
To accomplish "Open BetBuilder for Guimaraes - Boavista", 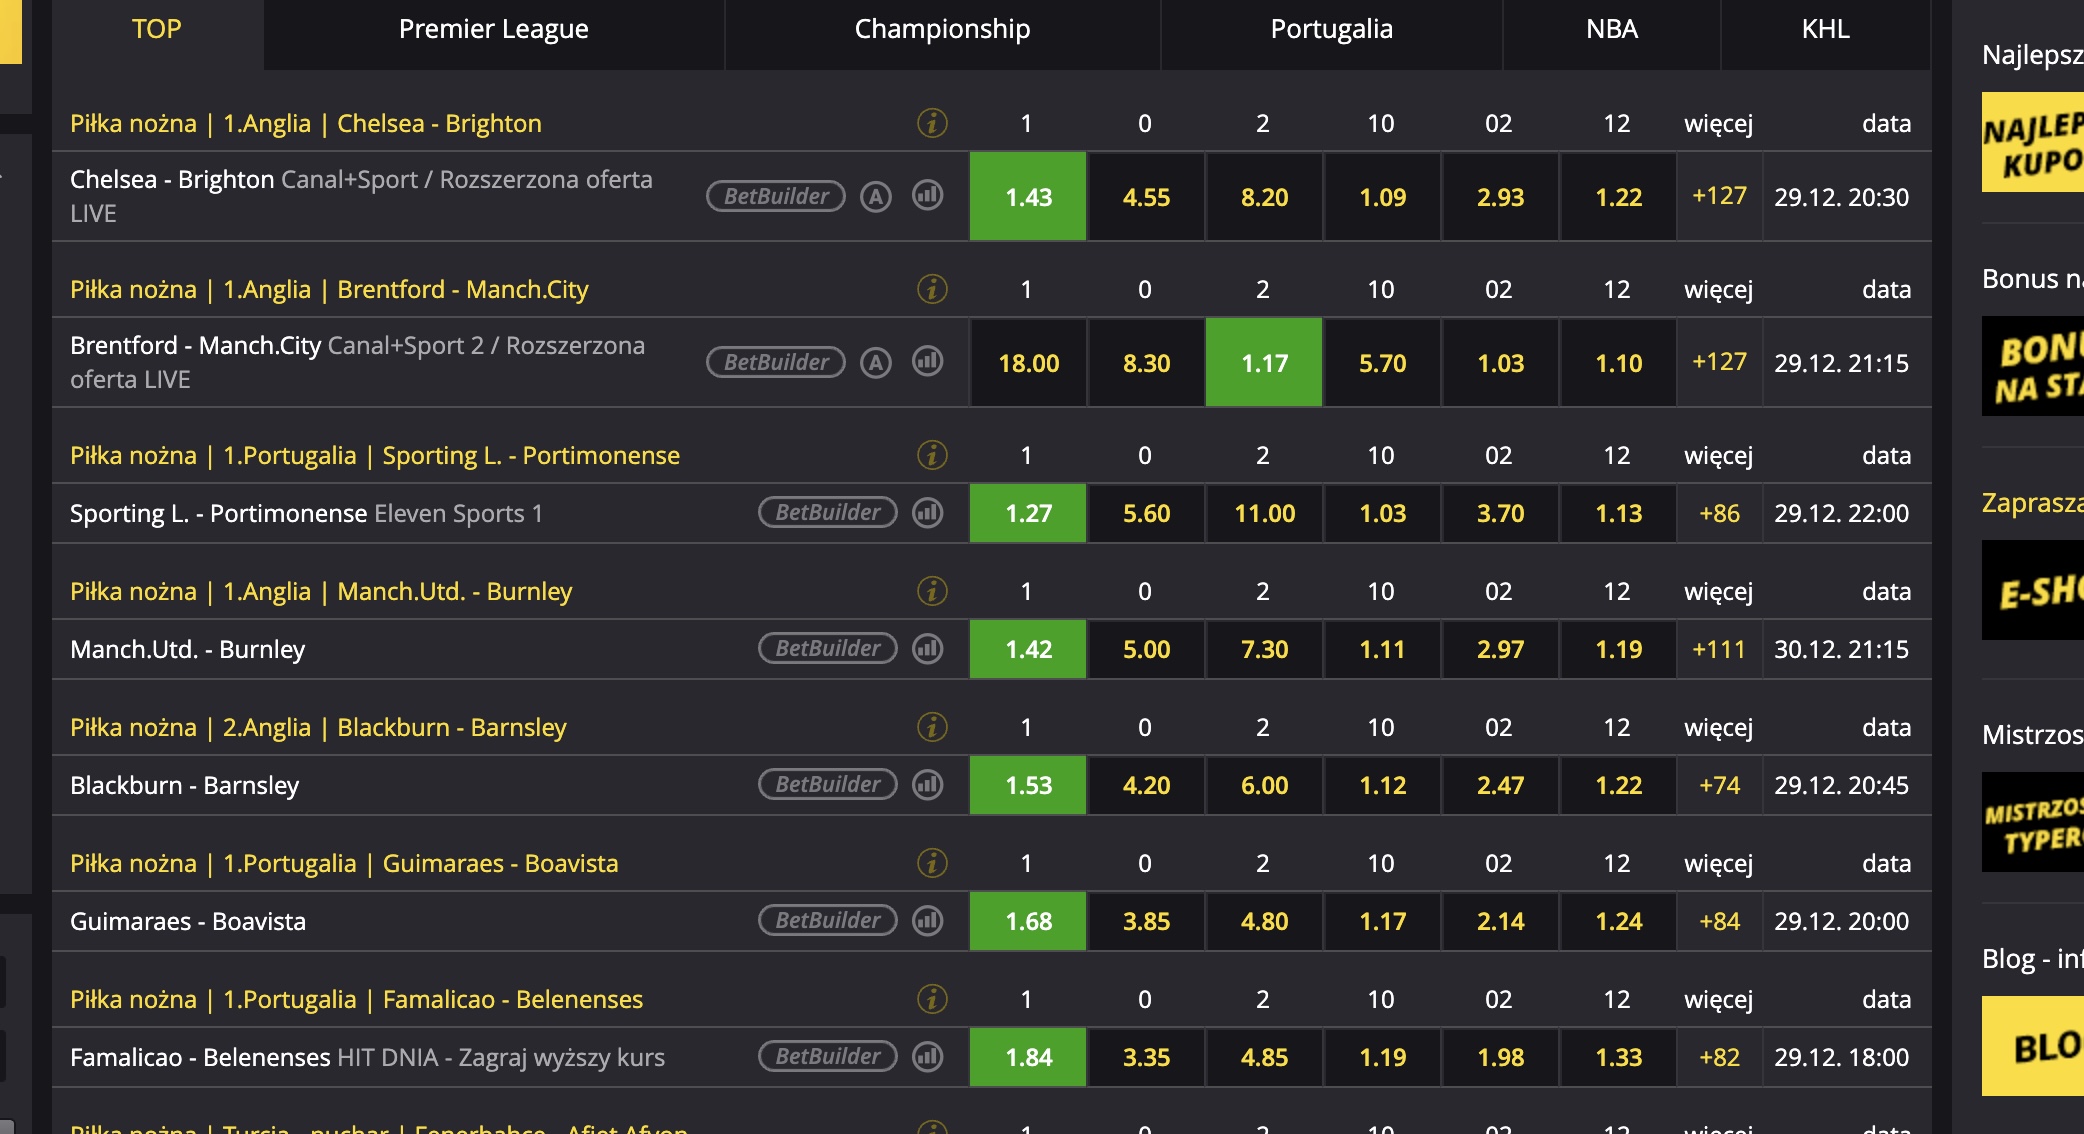I will coord(828,920).
